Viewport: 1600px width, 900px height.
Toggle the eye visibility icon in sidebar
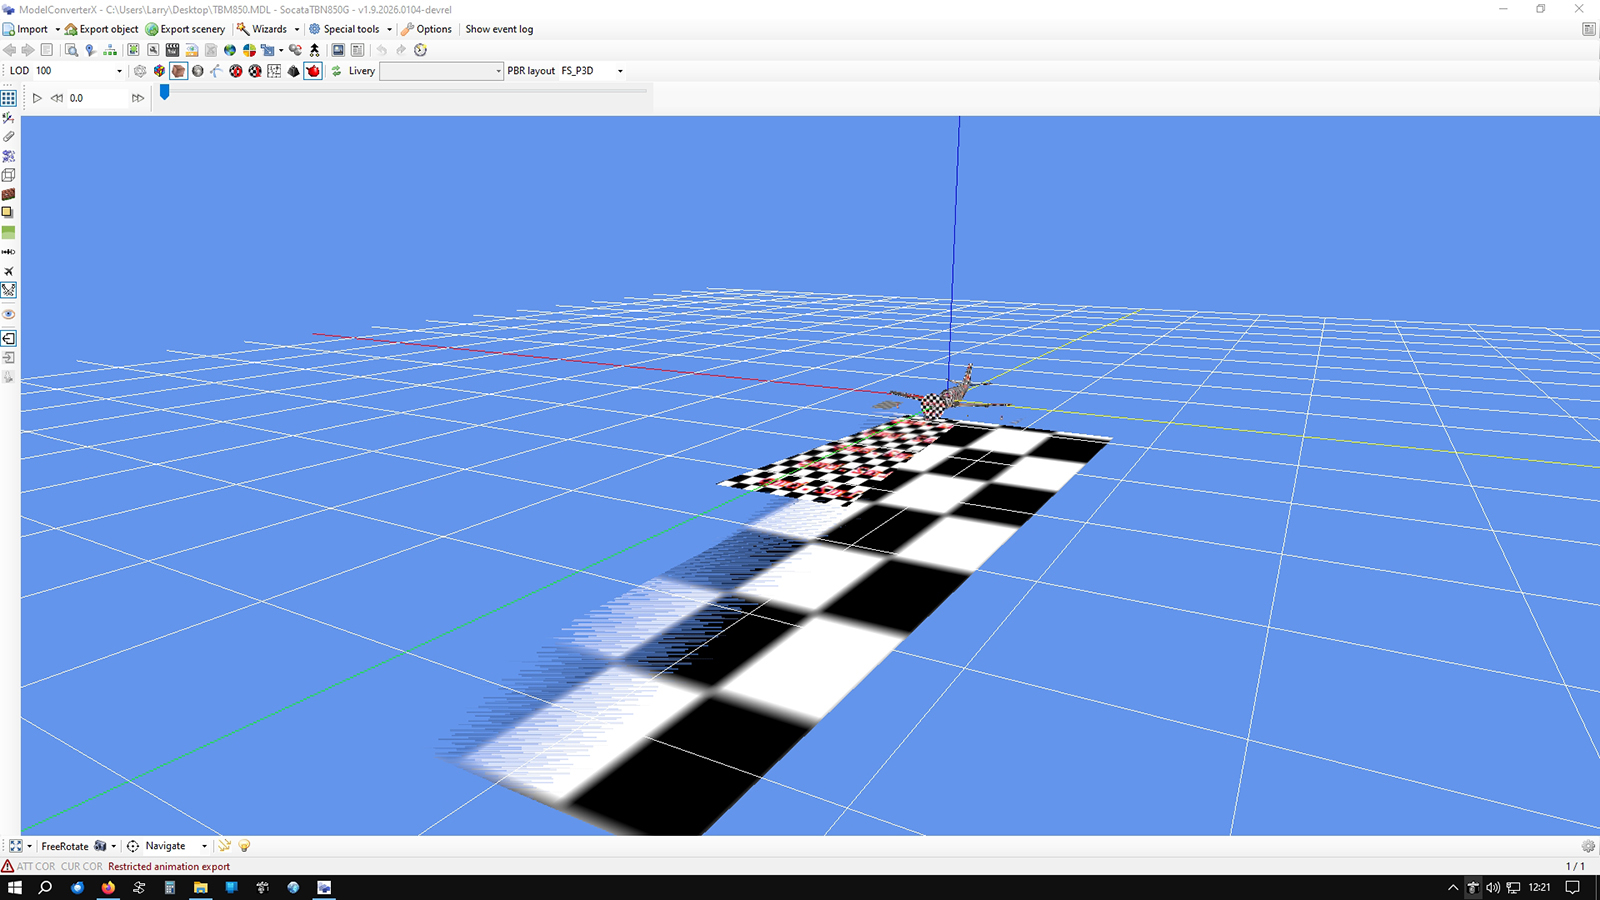click(8, 314)
